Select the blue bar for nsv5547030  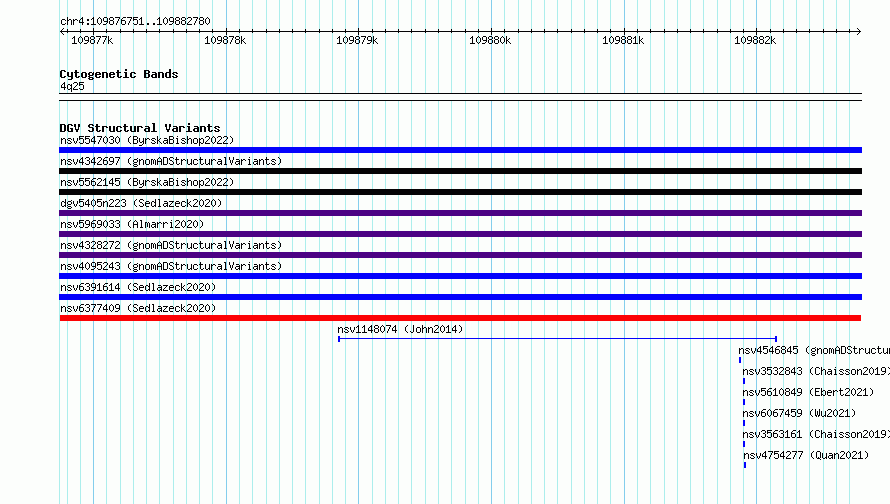(x=460, y=150)
